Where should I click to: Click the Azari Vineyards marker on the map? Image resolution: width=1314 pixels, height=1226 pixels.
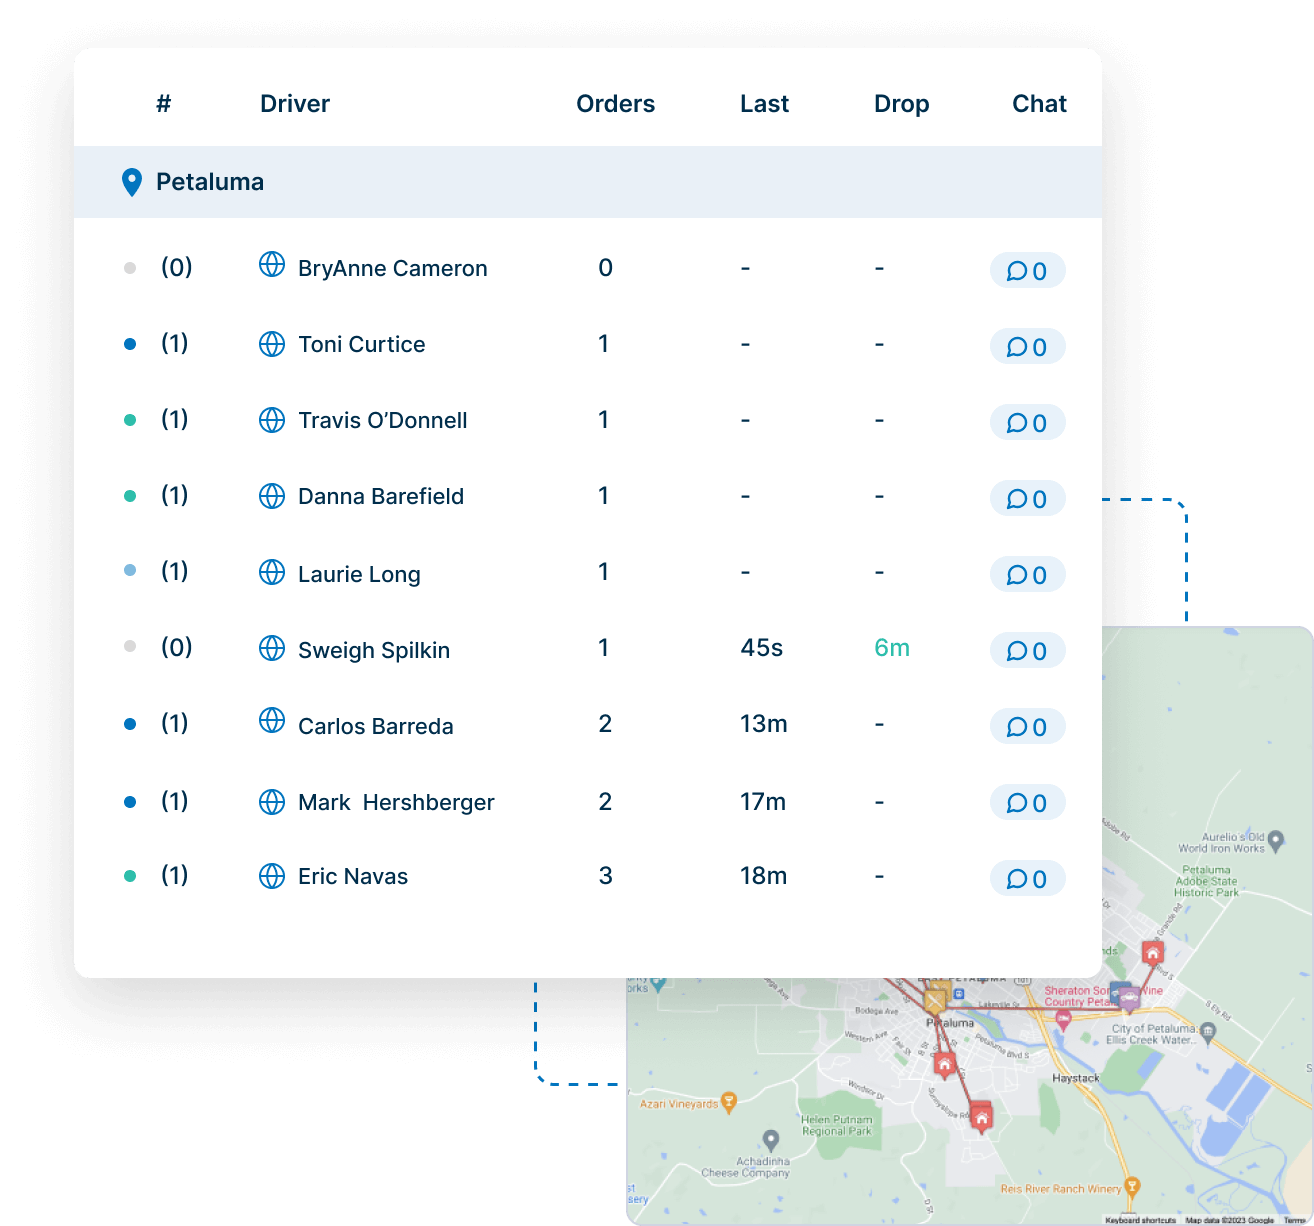729,1103
